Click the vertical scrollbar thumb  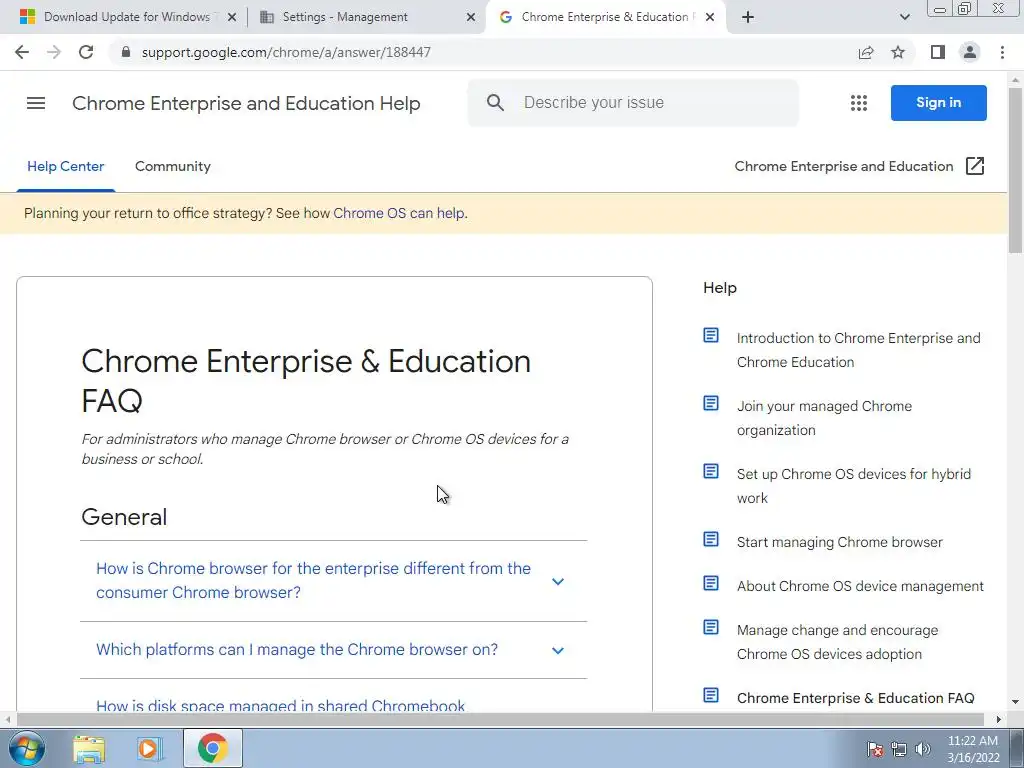pyautogui.click(x=1016, y=170)
